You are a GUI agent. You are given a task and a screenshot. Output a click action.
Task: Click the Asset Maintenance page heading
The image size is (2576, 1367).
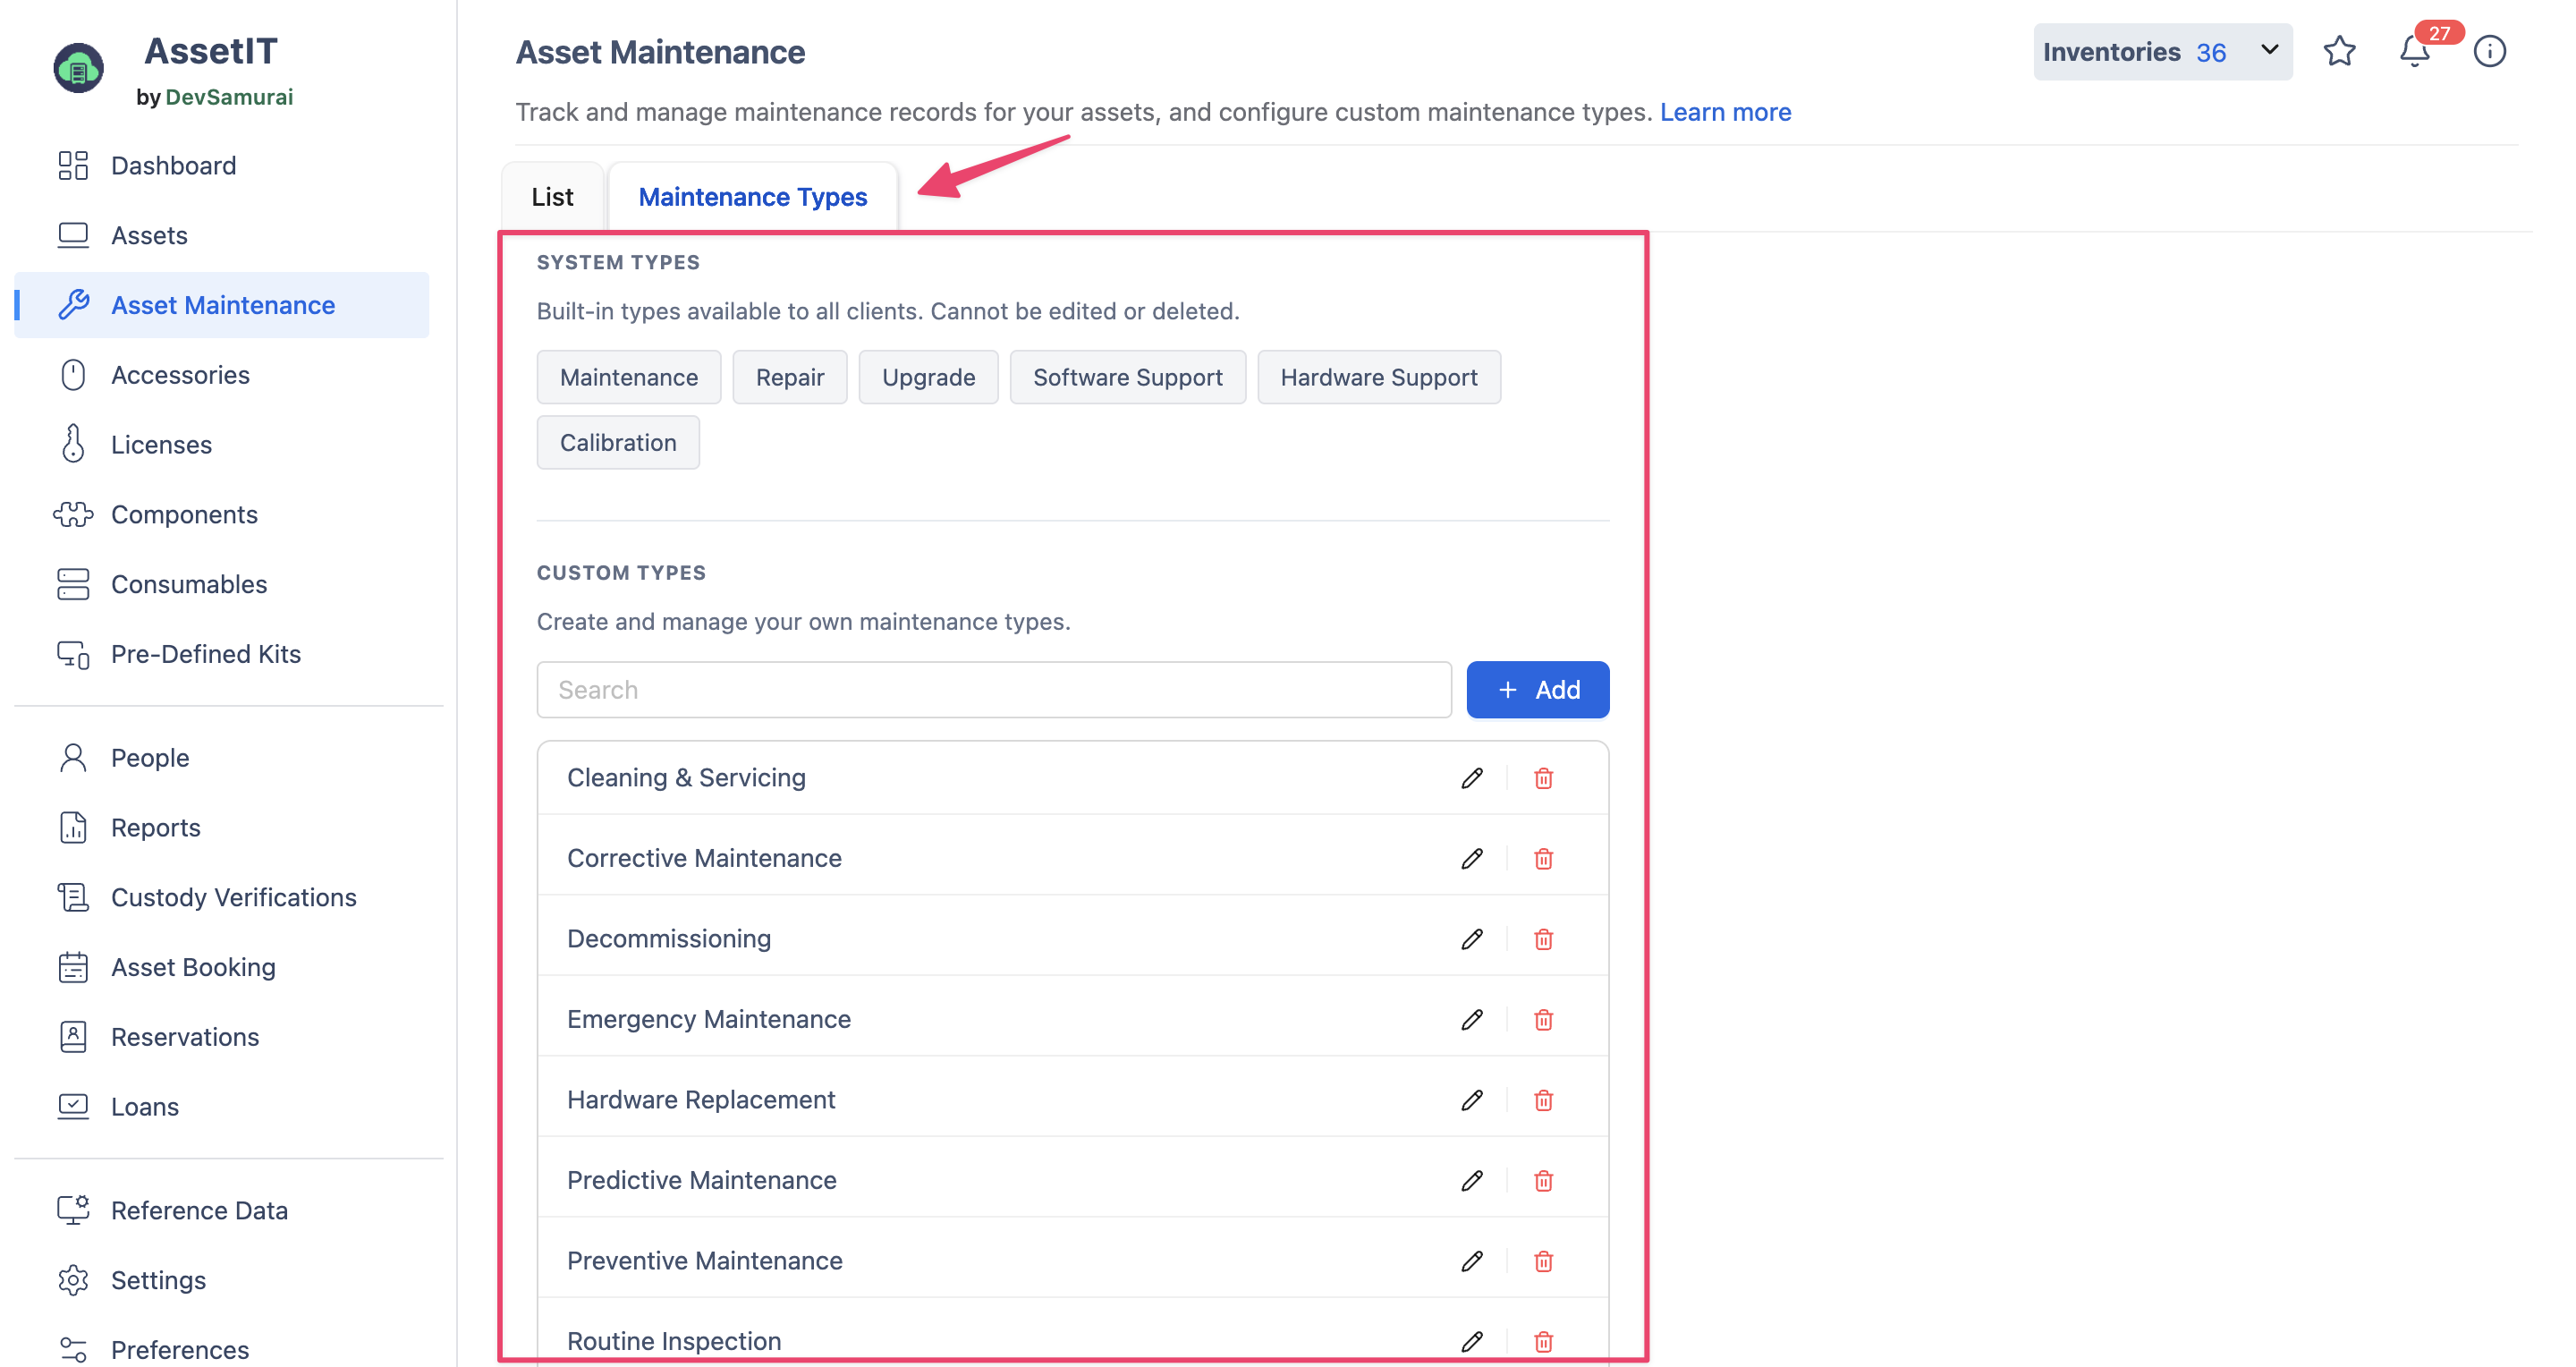point(660,52)
